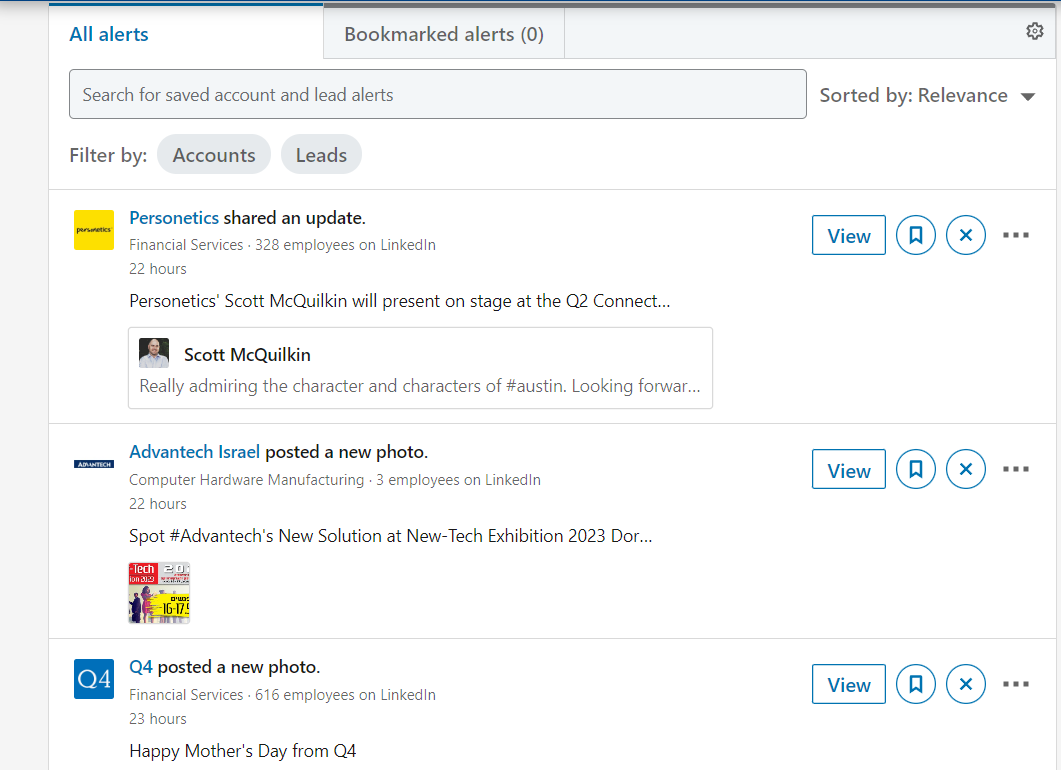Image resolution: width=1061 pixels, height=770 pixels.
Task: Dismiss the Q4 alert
Action: [x=966, y=684]
